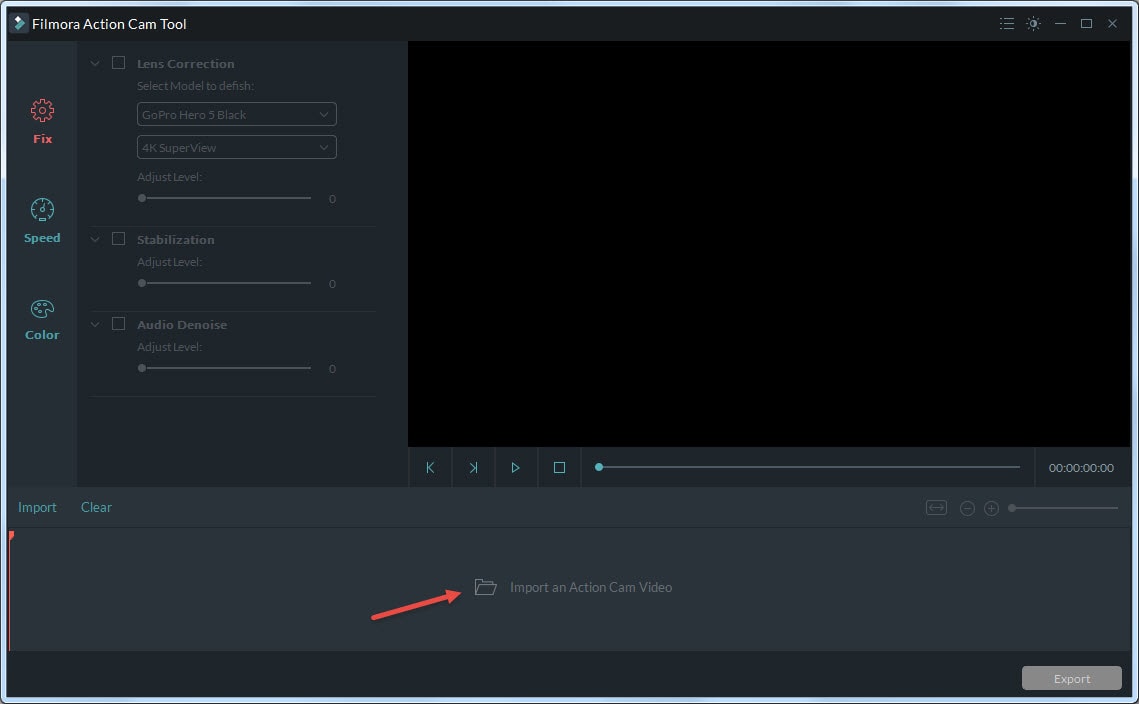1139x704 pixels.
Task: Click the Filmora app logo icon
Action: (18, 23)
